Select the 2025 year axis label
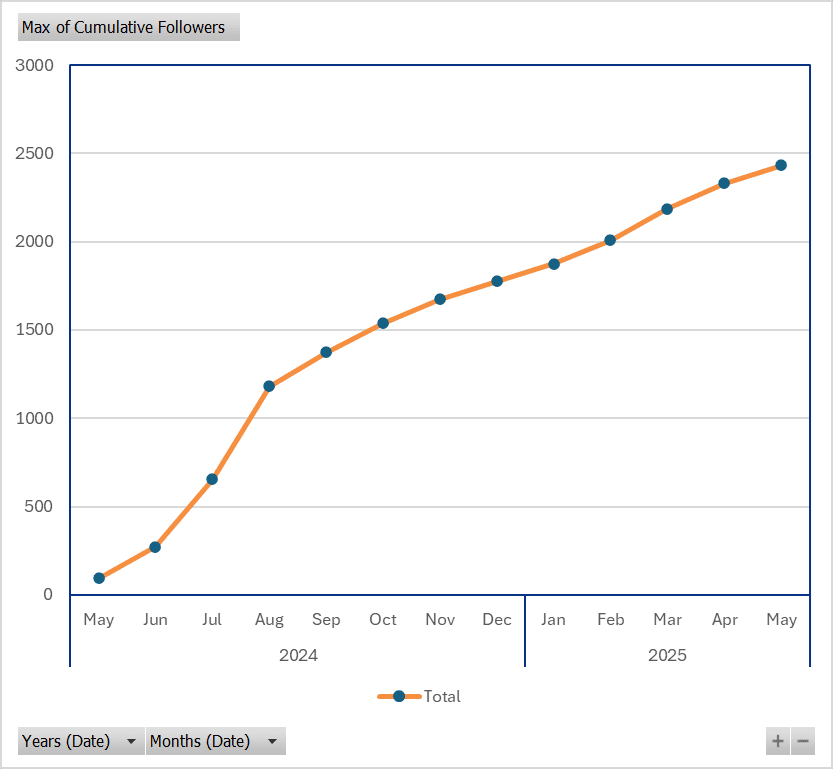 coord(667,656)
